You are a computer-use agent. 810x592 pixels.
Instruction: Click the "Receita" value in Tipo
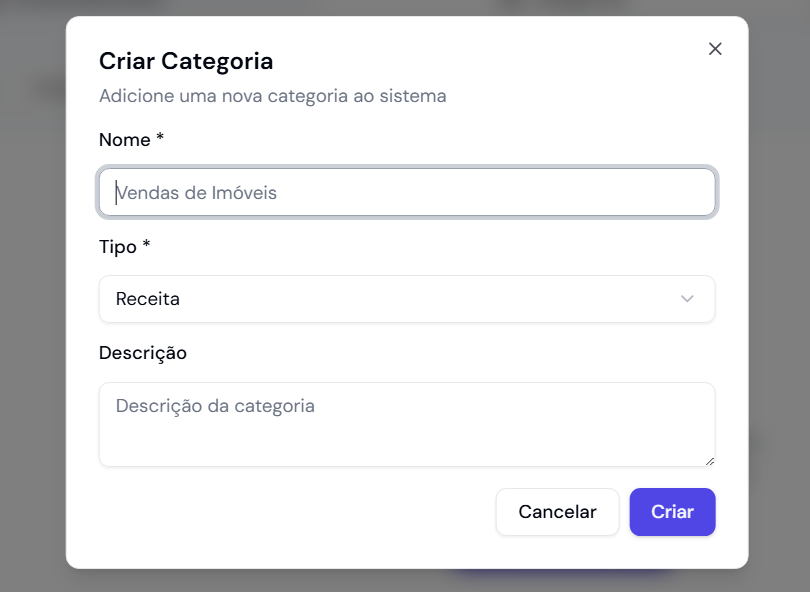[148, 299]
